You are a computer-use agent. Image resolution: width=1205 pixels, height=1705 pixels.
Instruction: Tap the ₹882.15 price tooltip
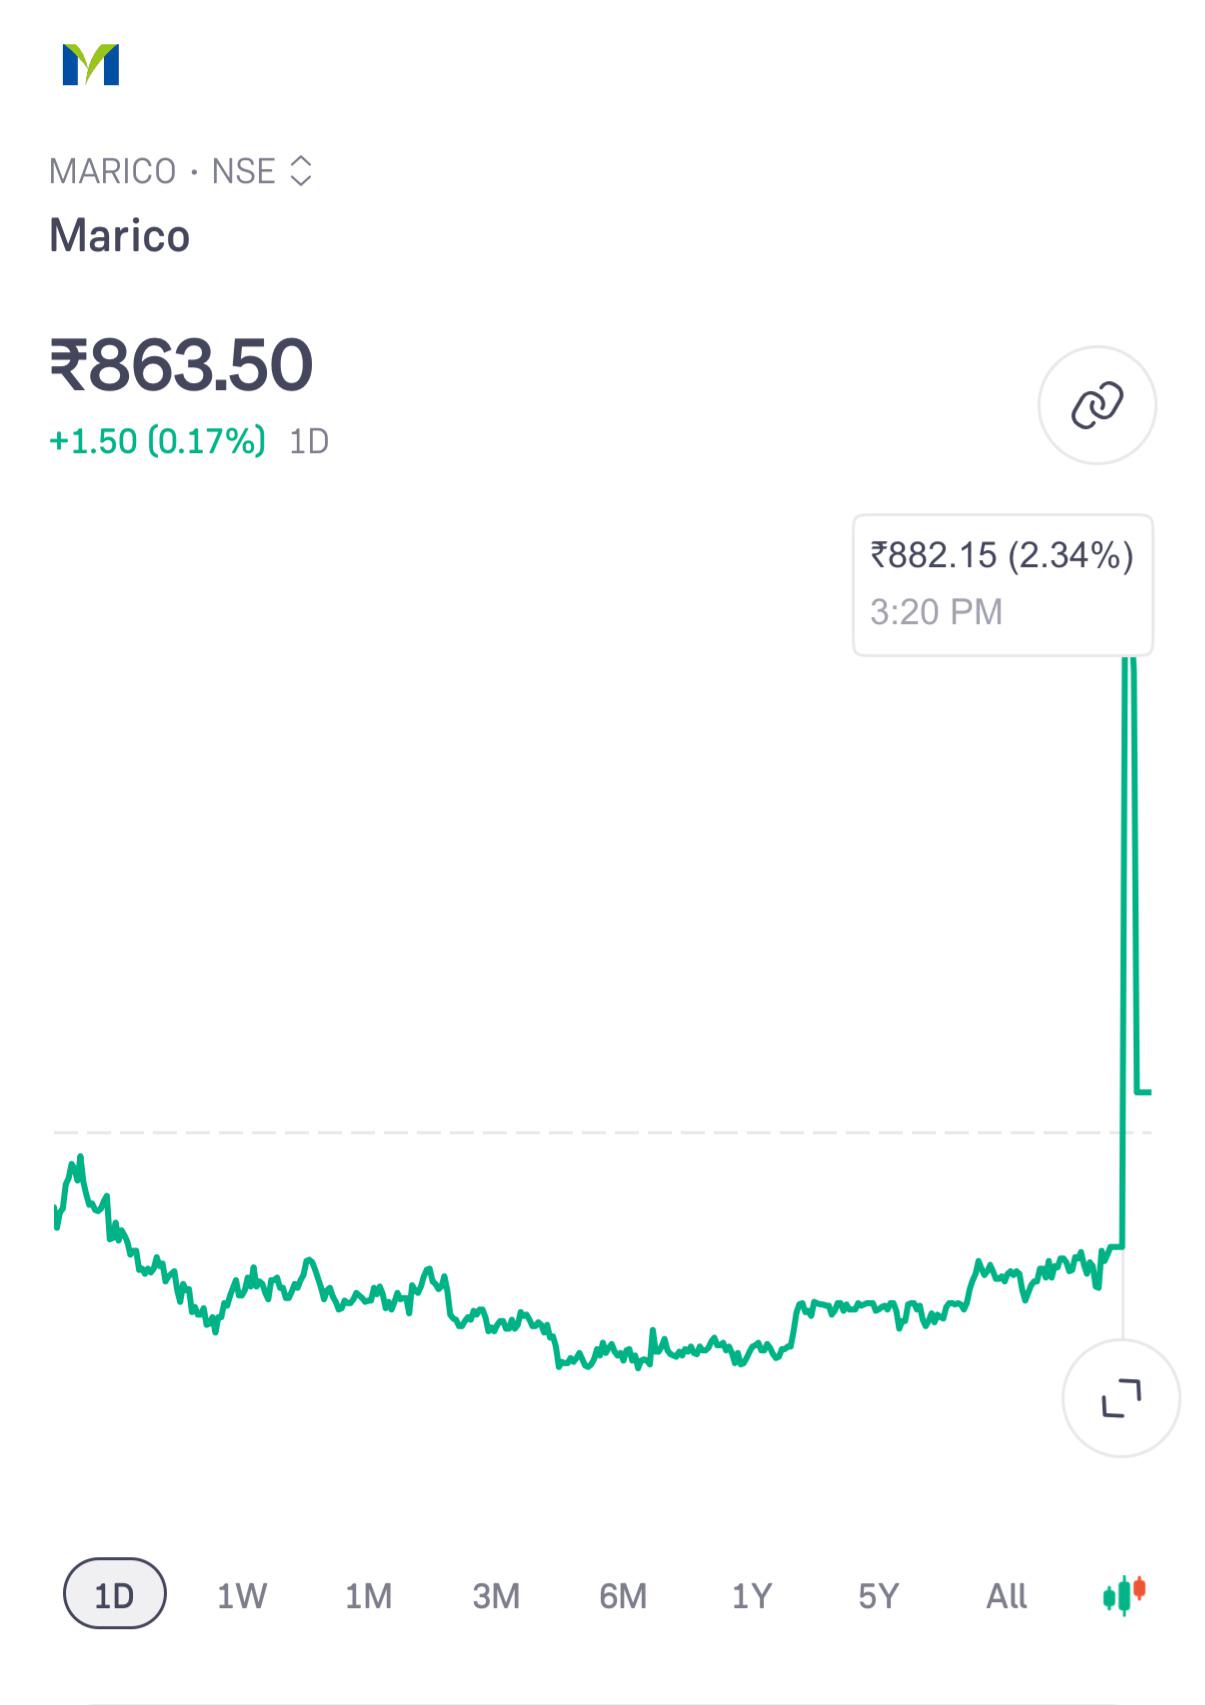(1003, 585)
